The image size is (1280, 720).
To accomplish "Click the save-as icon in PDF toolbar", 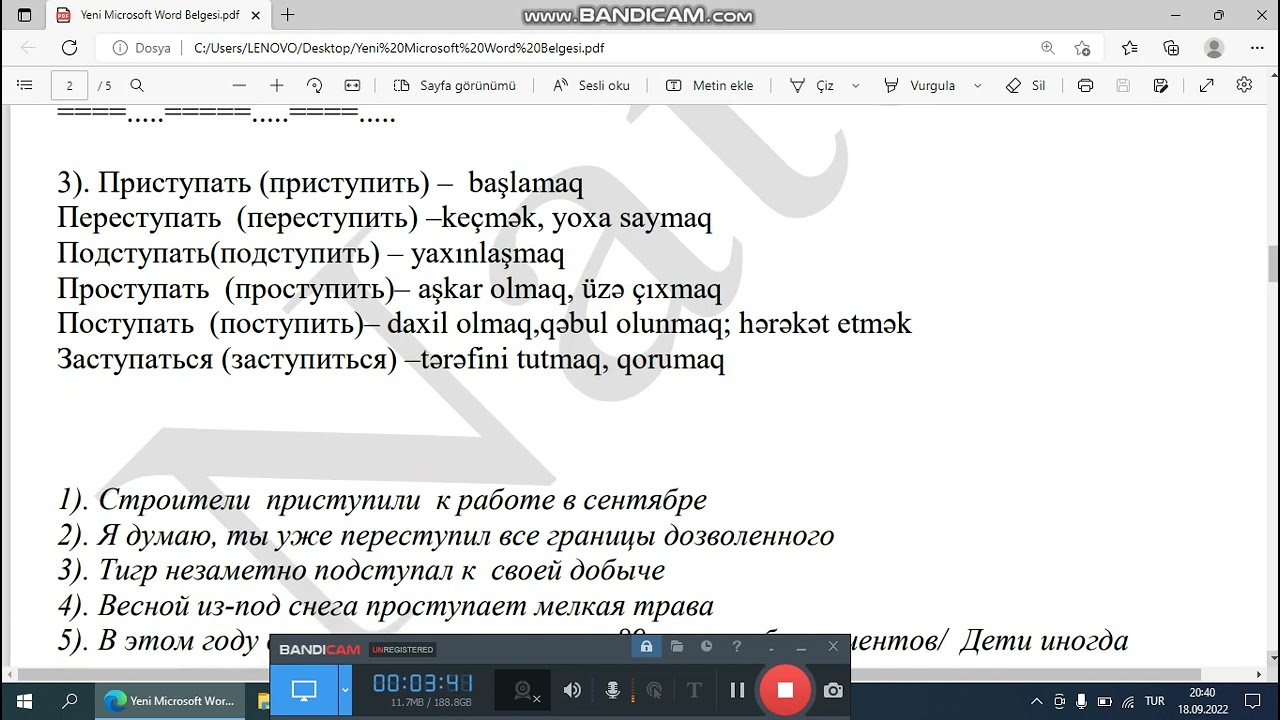I will coord(1161,86).
